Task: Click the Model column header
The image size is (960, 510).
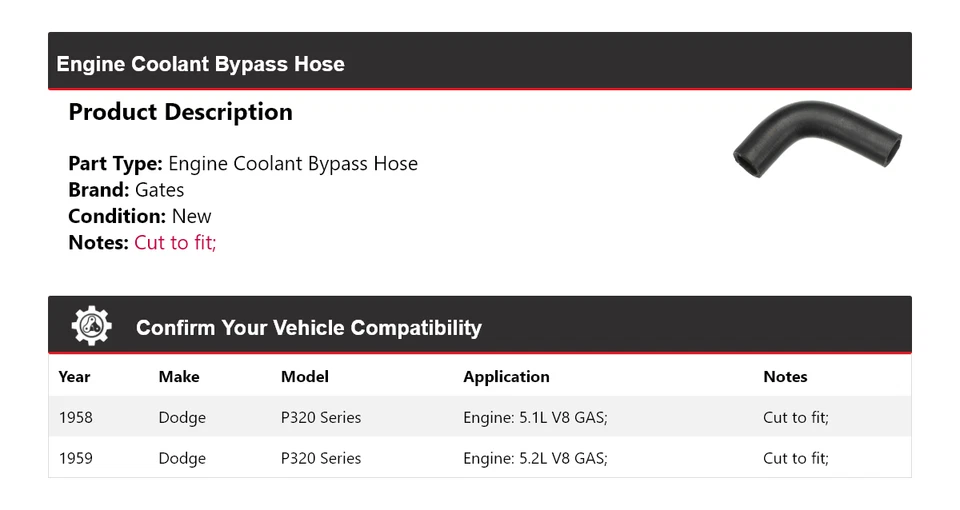Action: pos(304,377)
